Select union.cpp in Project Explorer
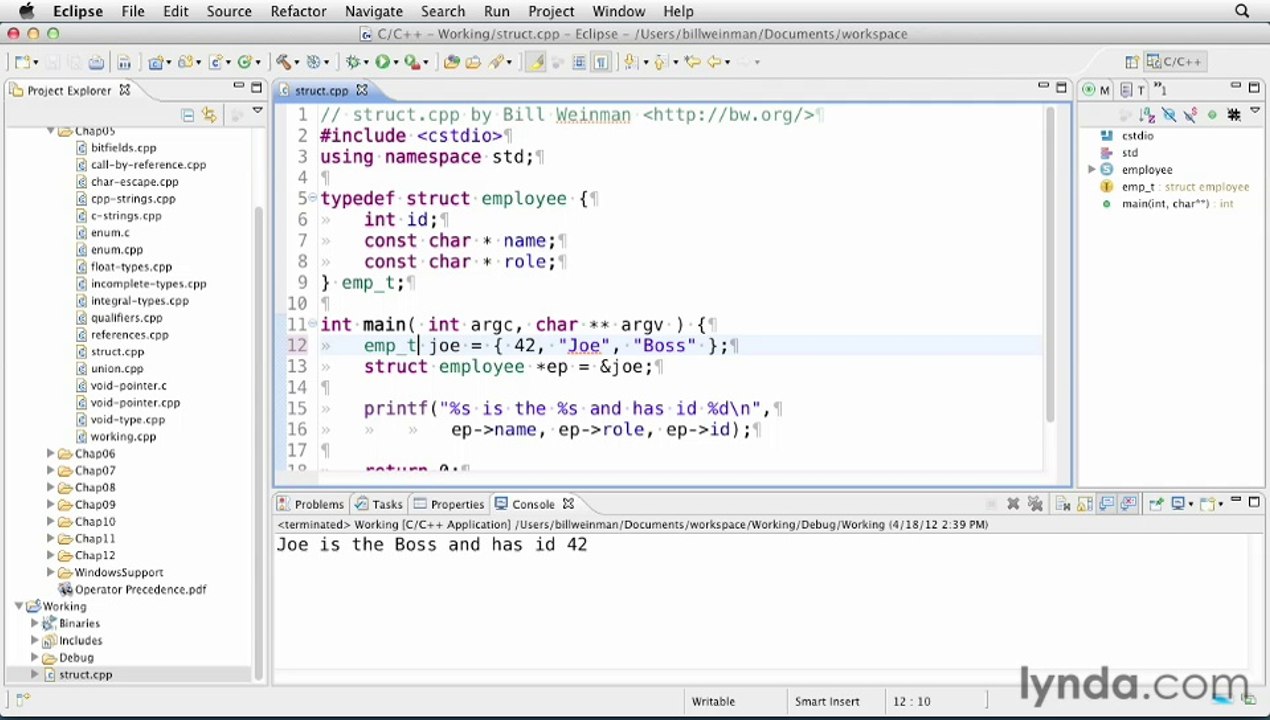Screen dimensions: 1270x720 click(116, 369)
